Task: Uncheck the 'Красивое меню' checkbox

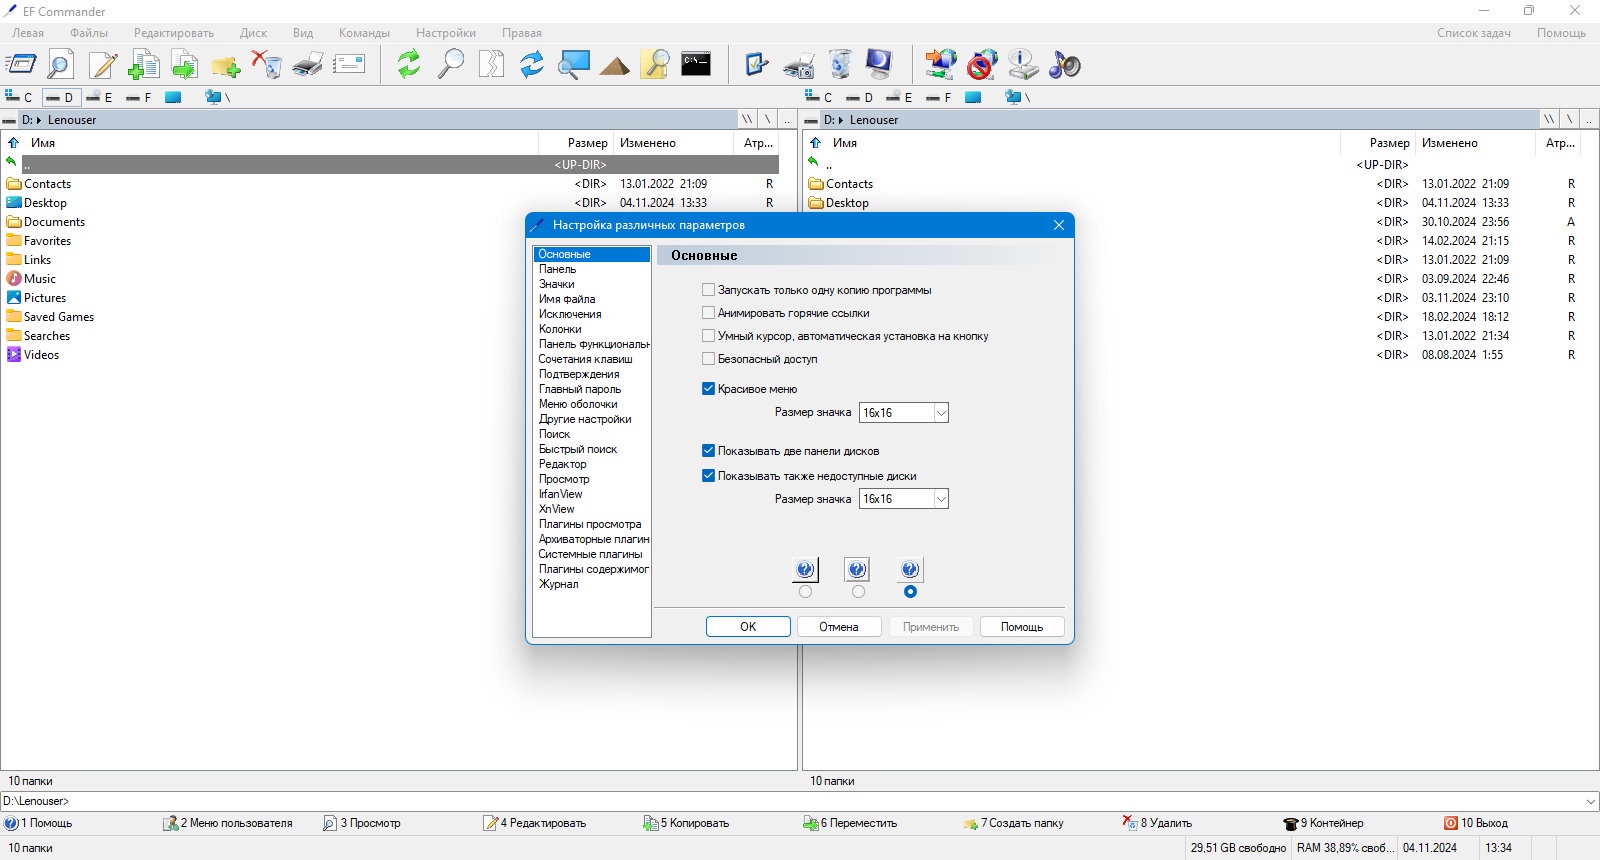Action: click(x=708, y=389)
